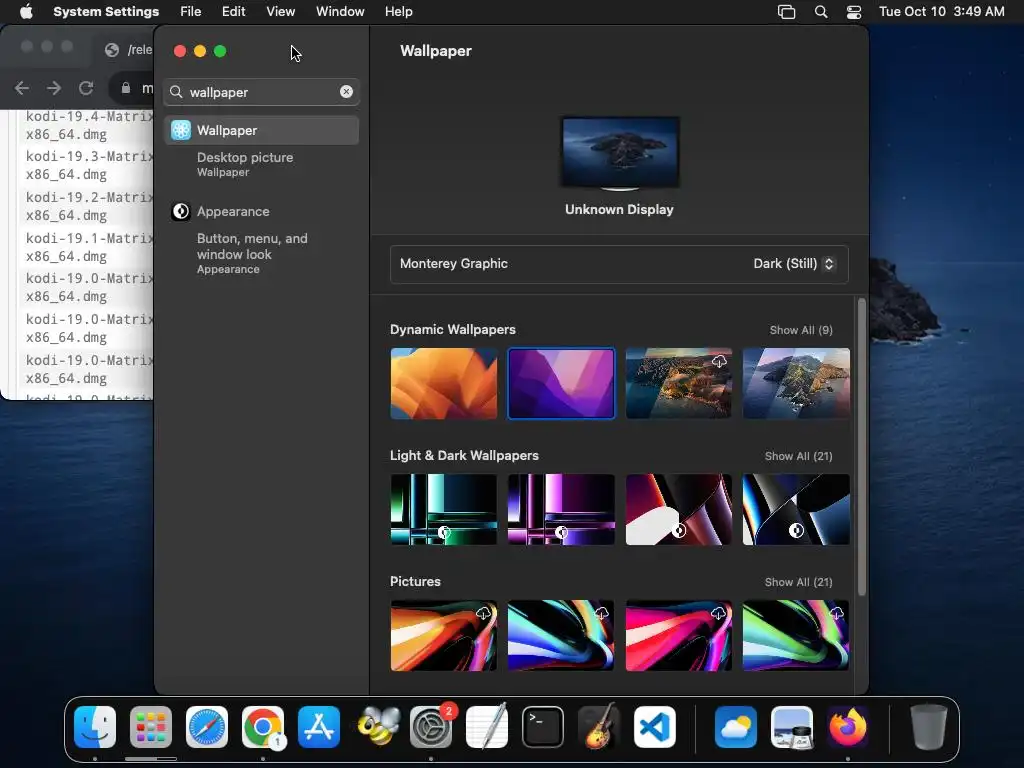The height and width of the screenshot is (768, 1024).
Task: Open GarageBand from the dock
Action: pos(598,727)
